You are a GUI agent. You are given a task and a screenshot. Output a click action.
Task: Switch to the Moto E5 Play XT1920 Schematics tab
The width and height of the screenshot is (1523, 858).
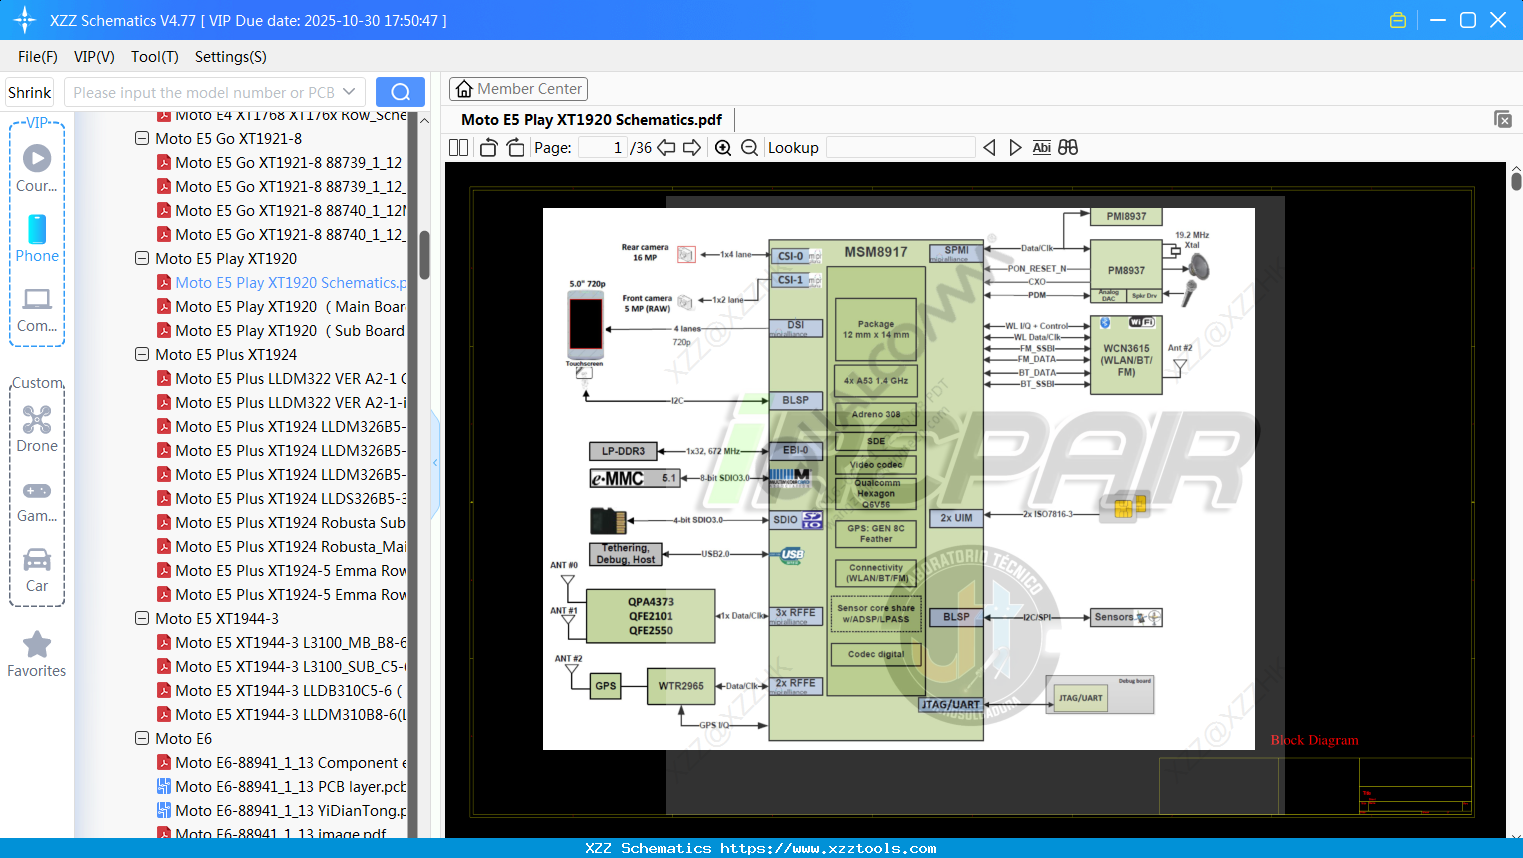tap(590, 119)
